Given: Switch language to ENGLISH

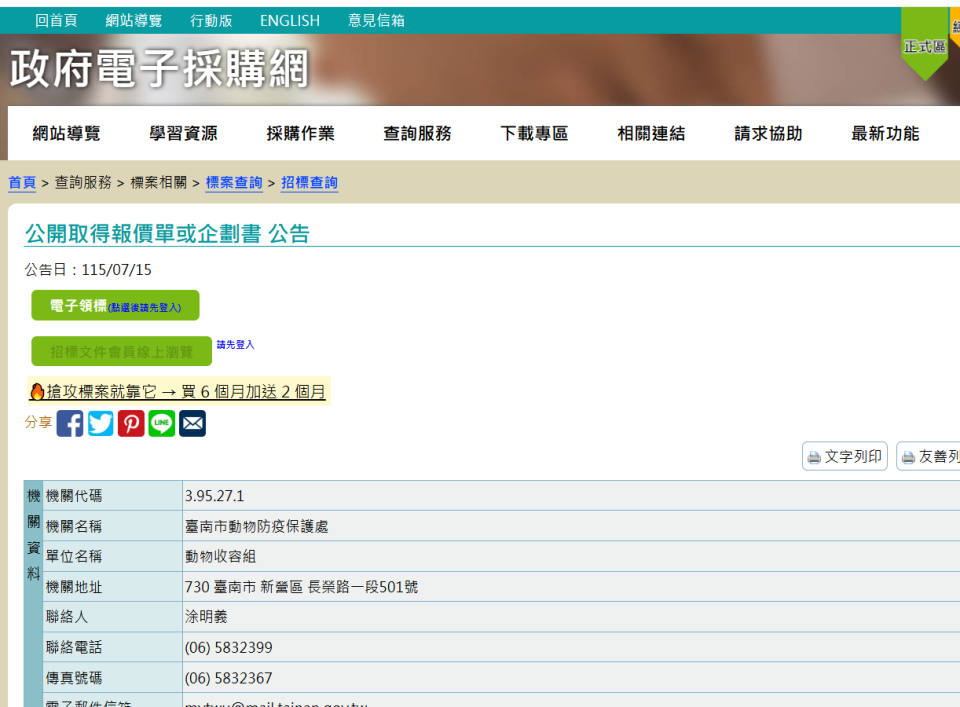Looking at the screenshot, I should tap(290, 21).
